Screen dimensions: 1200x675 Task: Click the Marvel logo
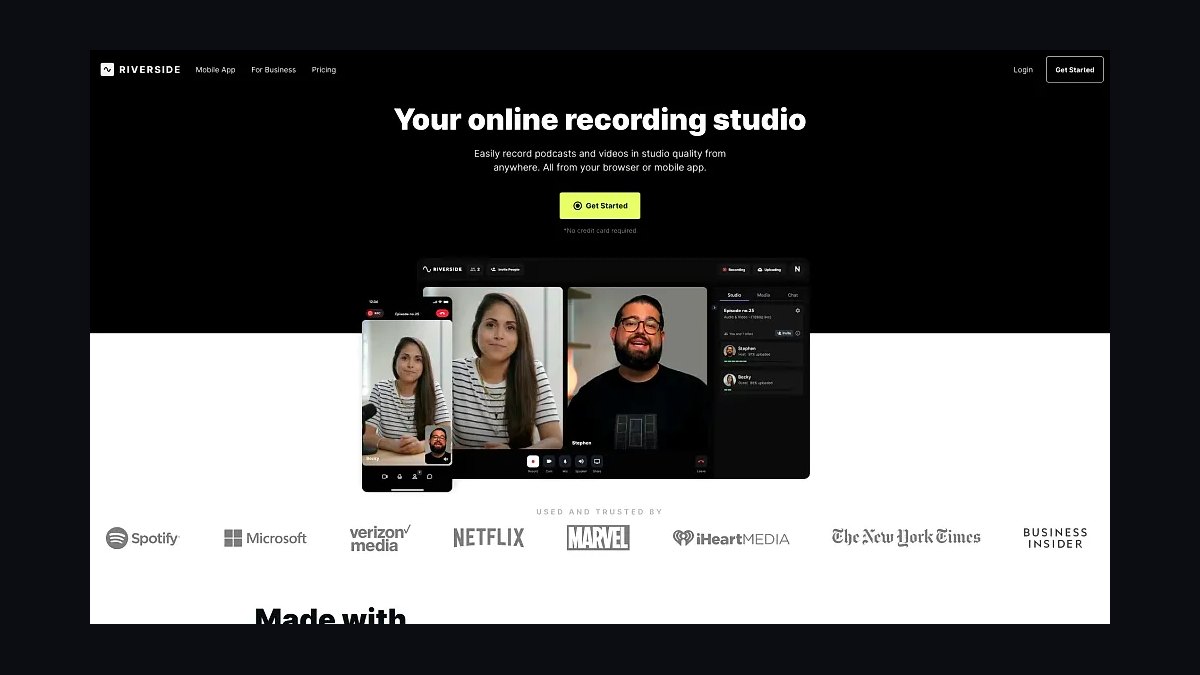[598, 538]
